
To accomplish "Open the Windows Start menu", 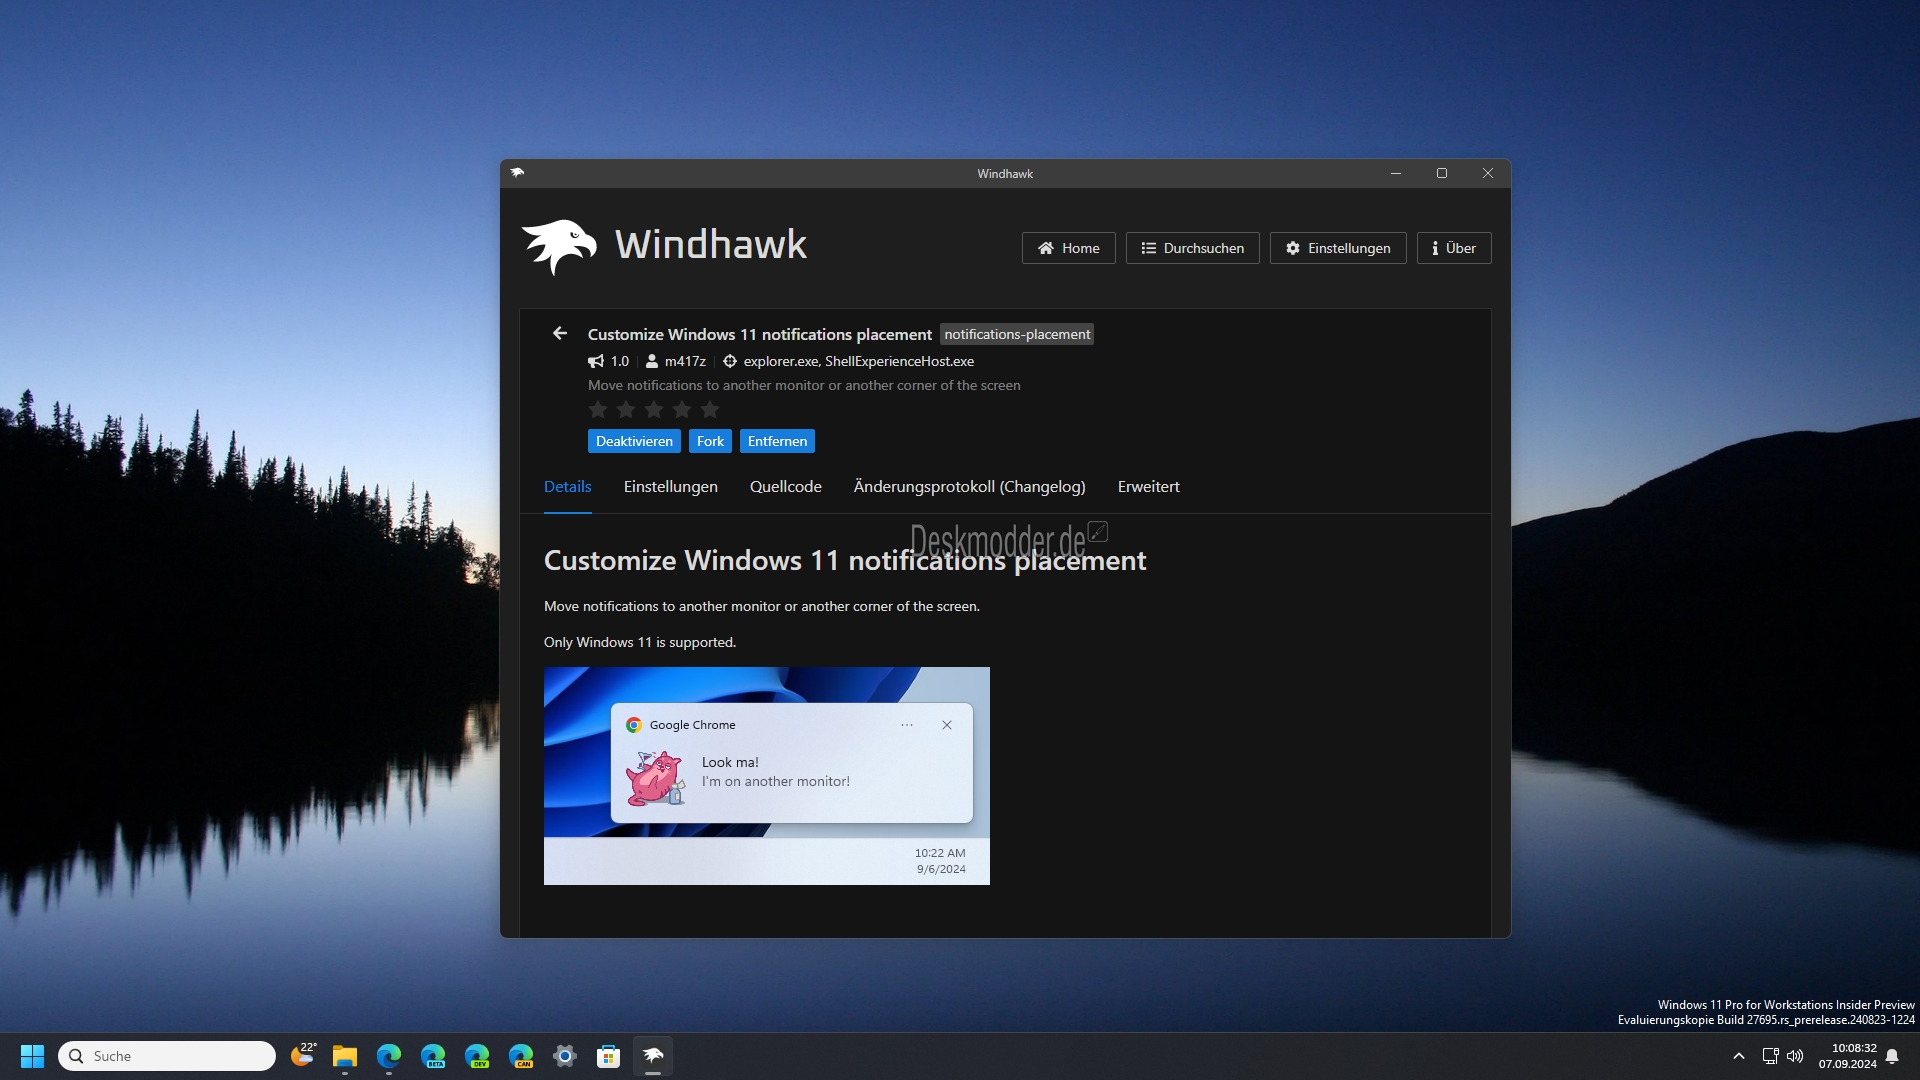I will (x=32, y=1056).
